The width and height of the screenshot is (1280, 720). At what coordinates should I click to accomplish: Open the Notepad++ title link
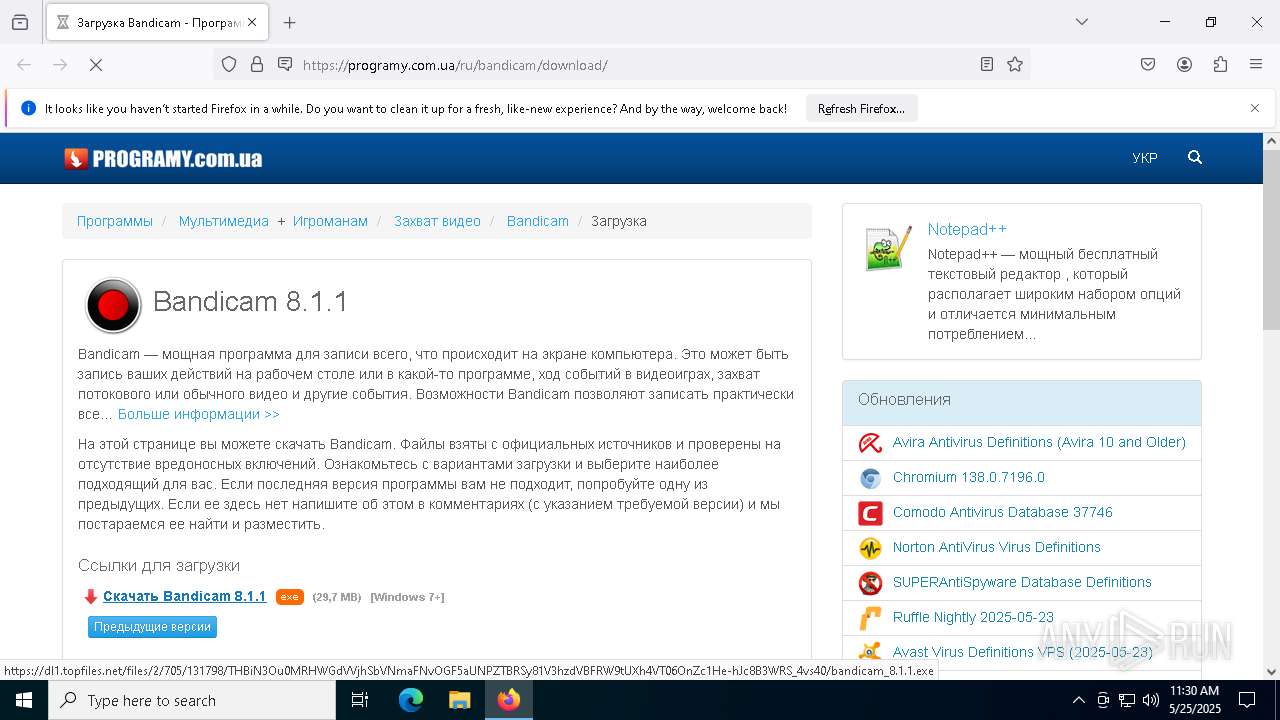[967, 229]
